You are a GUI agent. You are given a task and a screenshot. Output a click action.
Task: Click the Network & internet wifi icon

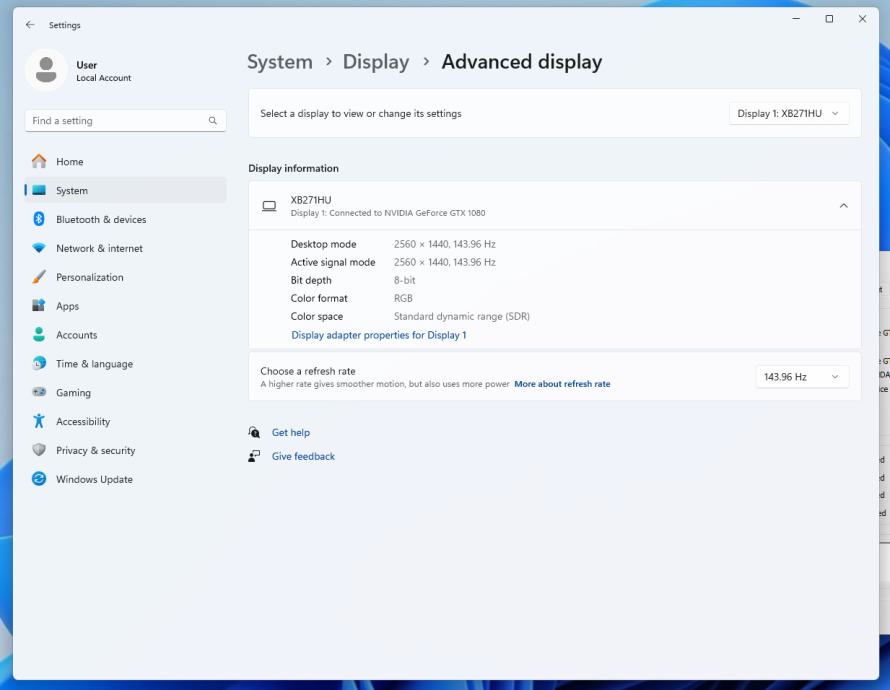39,249
